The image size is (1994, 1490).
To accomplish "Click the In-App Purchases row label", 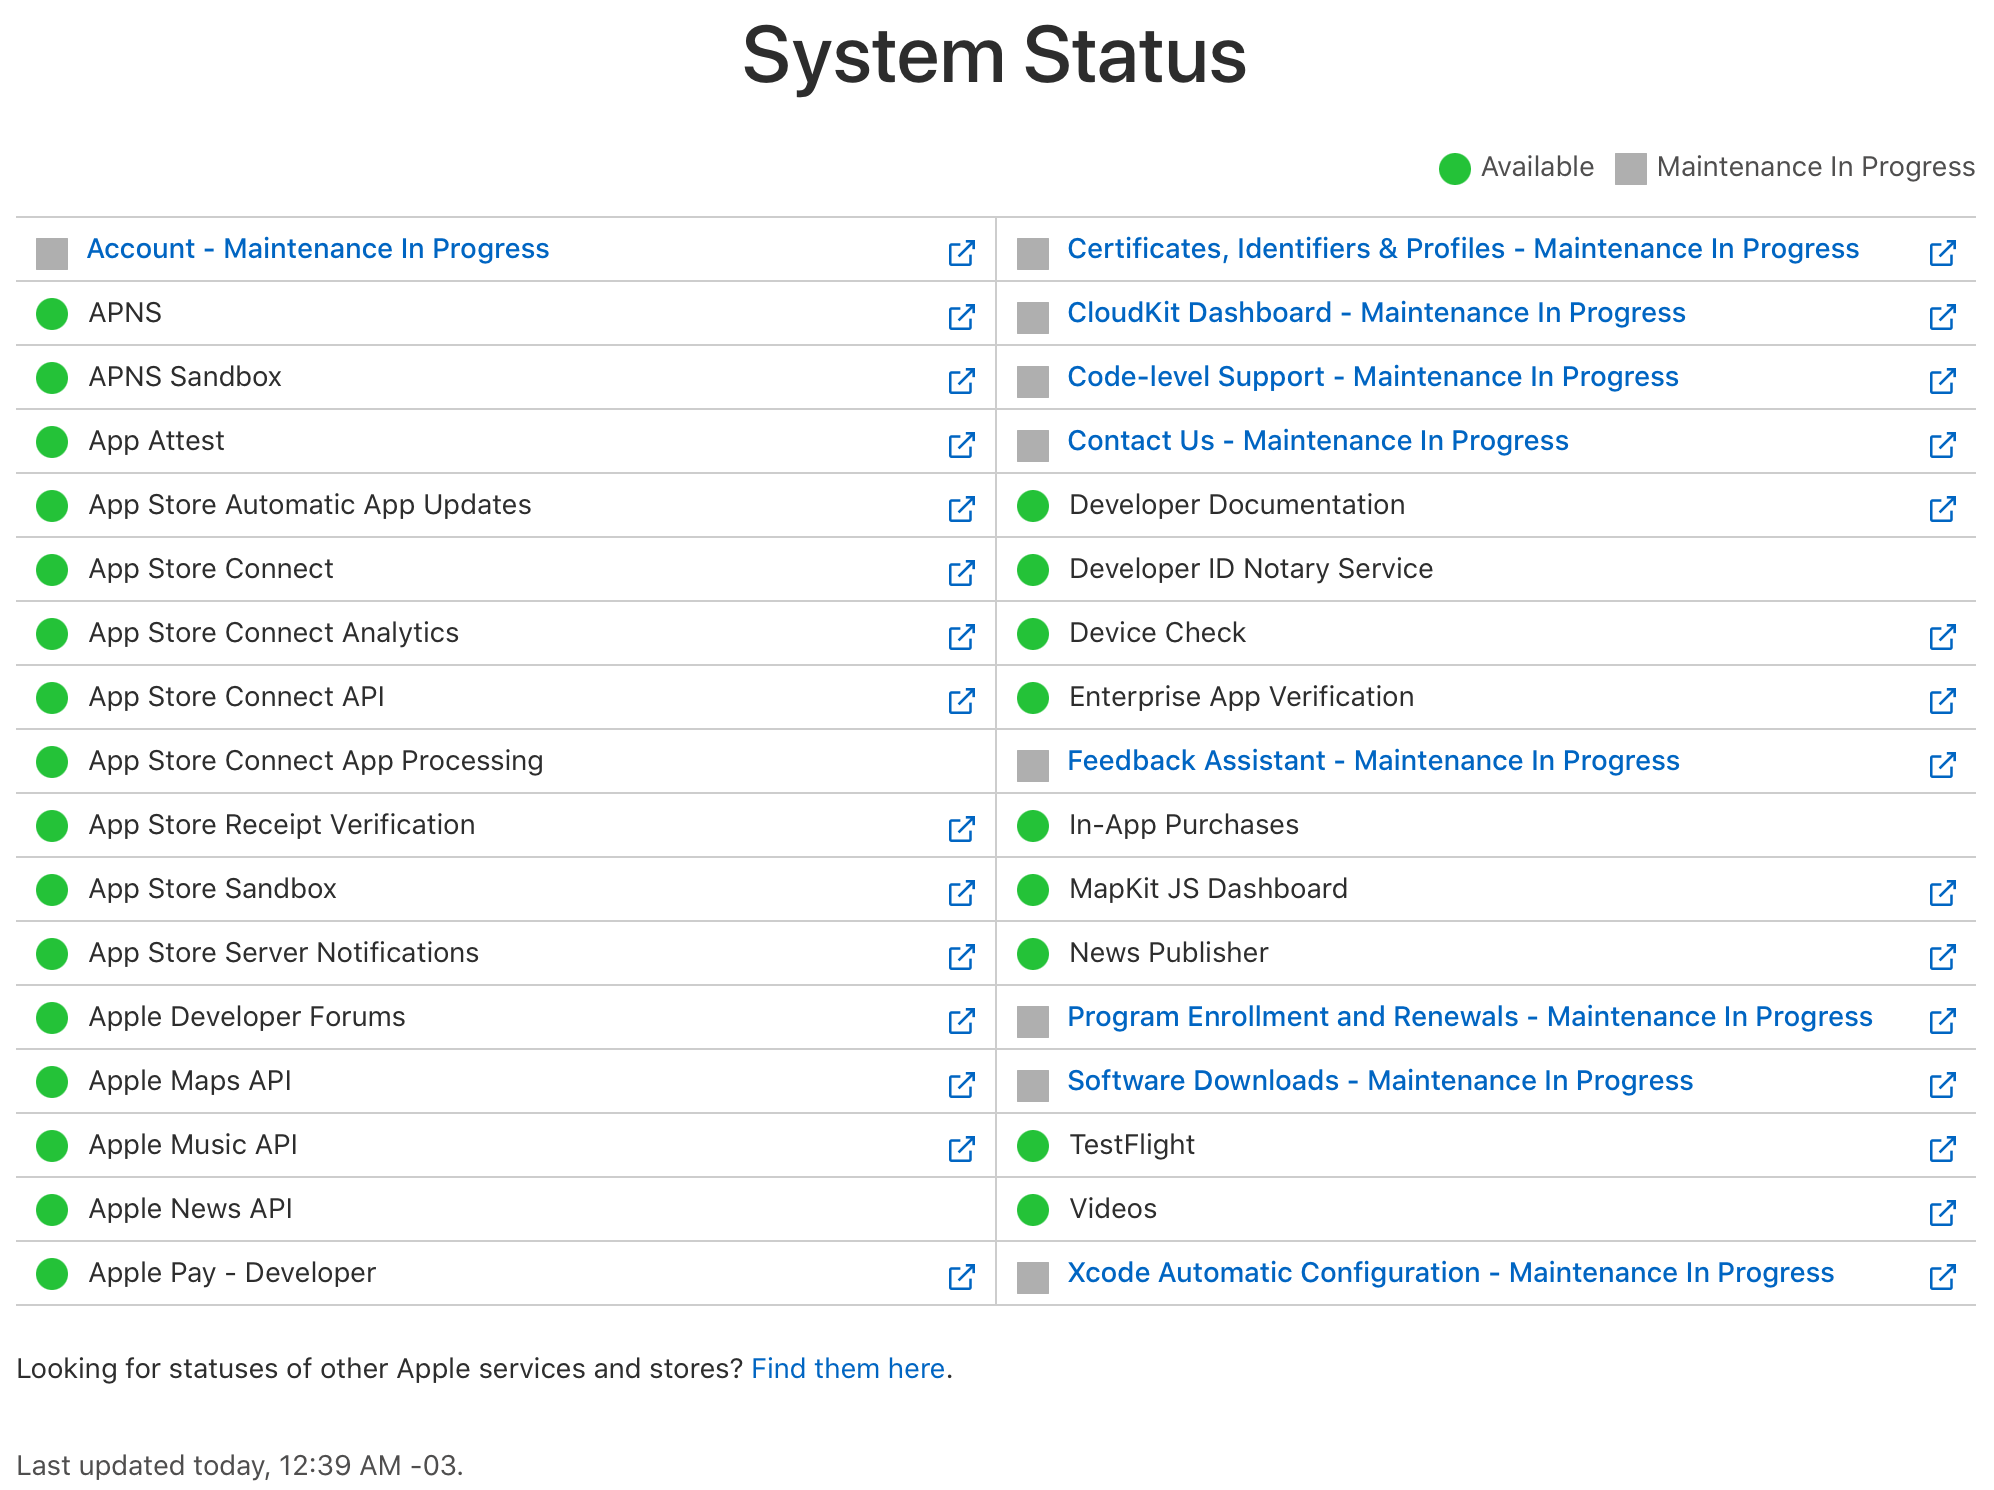I will click(x=1184, y=825).
